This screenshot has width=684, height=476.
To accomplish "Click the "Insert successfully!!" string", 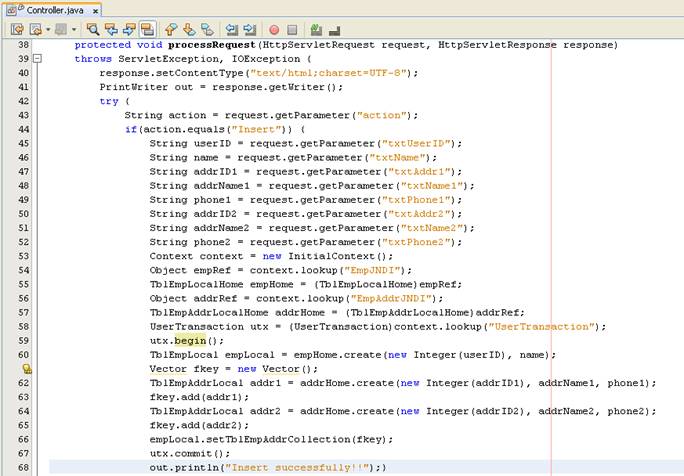I will (300, 468).
